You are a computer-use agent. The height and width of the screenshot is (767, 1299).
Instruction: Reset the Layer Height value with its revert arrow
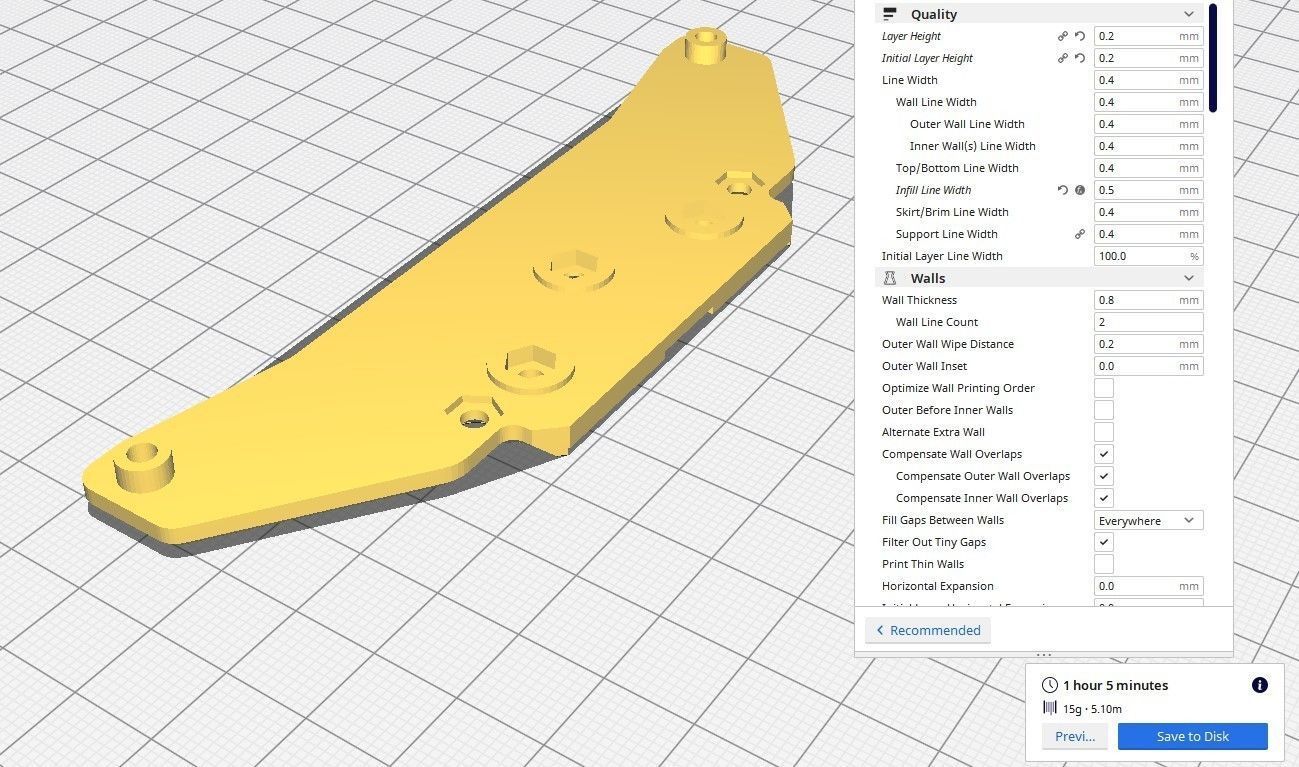coord(1080,36)
